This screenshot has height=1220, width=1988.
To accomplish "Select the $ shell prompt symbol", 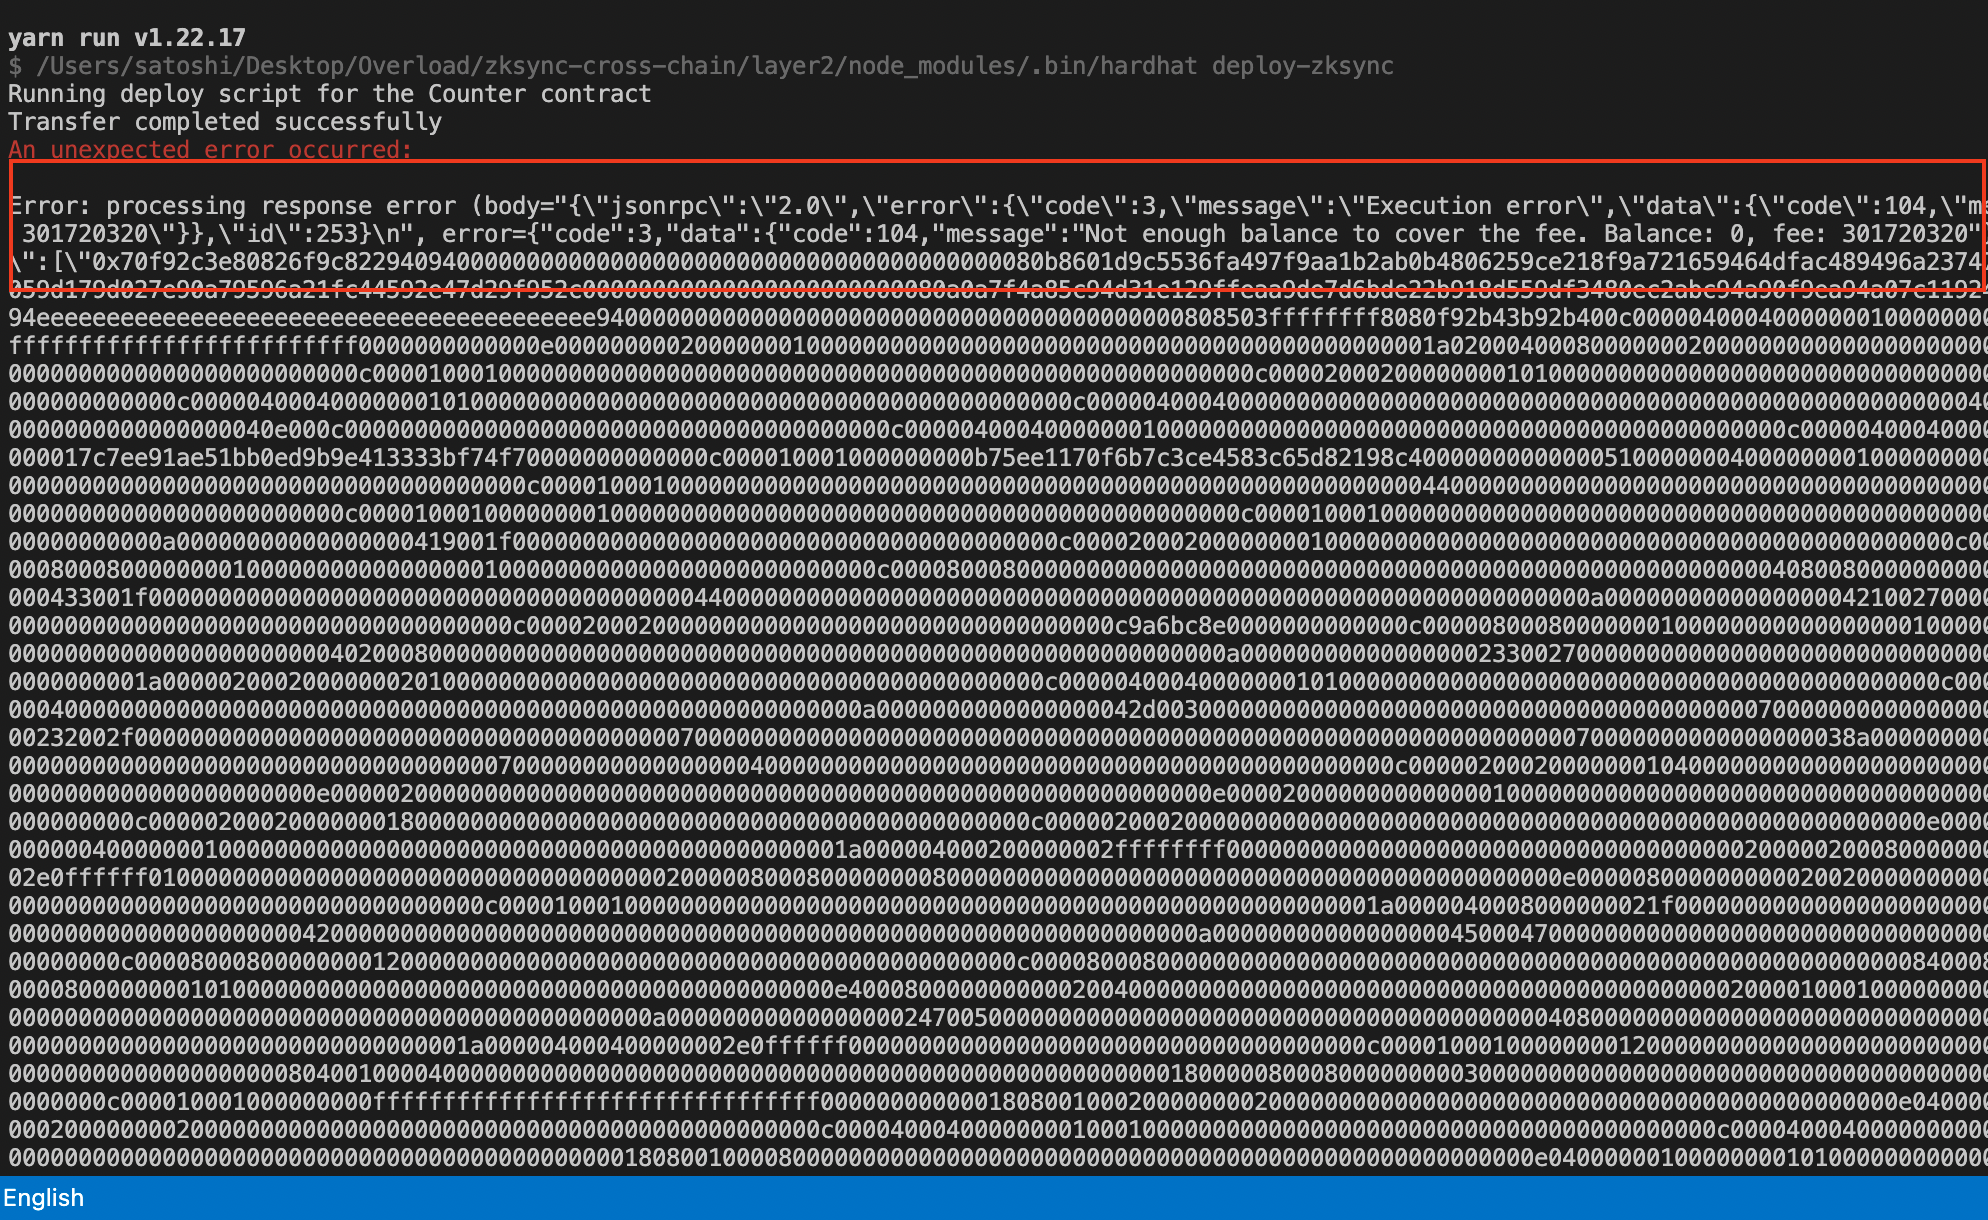I will [x=14, y=66].
